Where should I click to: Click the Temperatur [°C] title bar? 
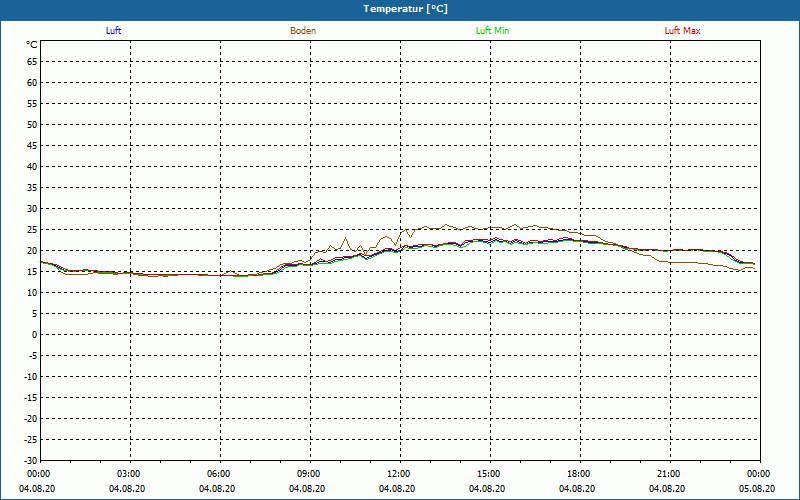pyautogui.click(x=400, y=10)
